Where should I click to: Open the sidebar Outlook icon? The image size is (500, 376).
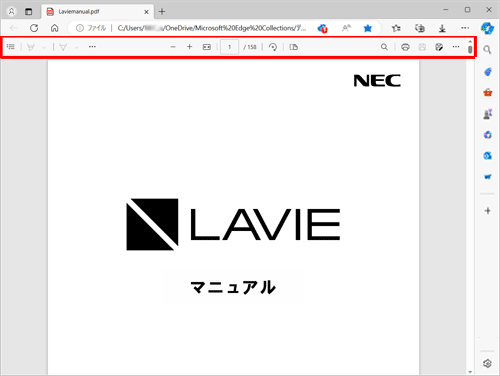tap(488, 156)
